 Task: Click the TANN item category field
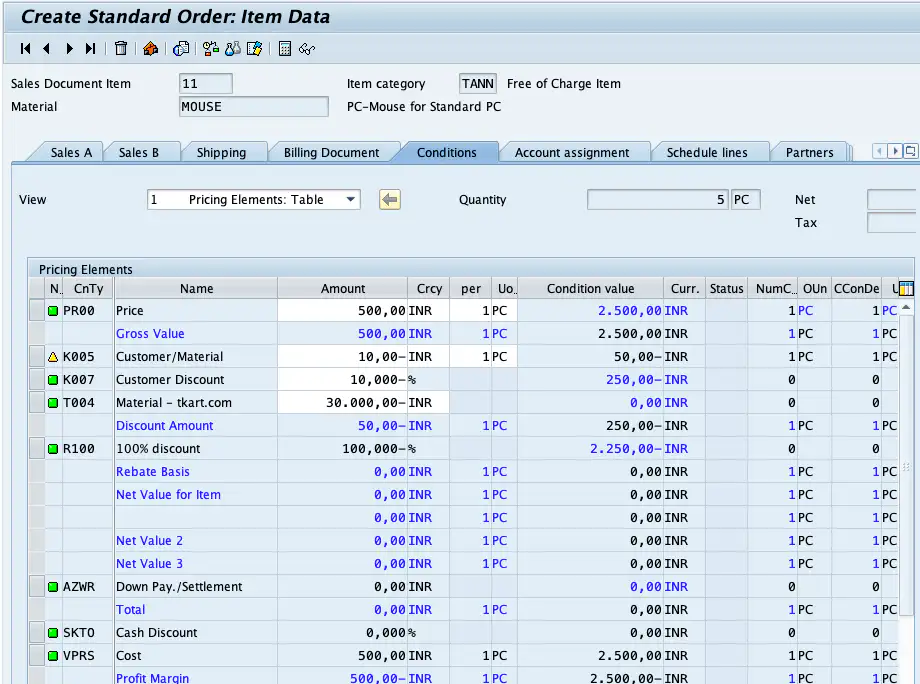point(478,83)
